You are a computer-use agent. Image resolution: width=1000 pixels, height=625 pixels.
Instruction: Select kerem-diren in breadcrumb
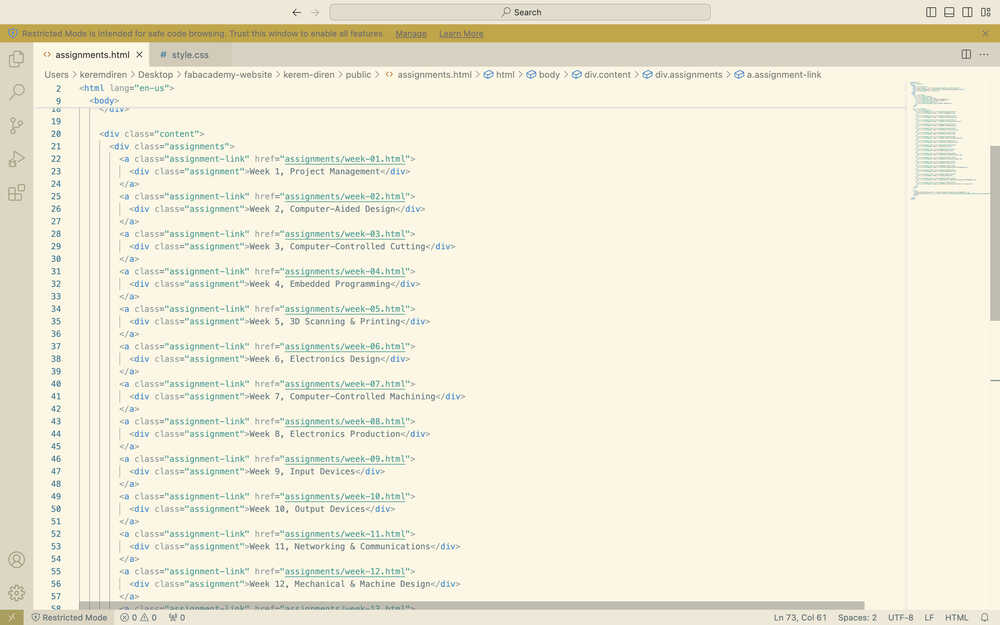pyautogui.click(x=309, y=75)
